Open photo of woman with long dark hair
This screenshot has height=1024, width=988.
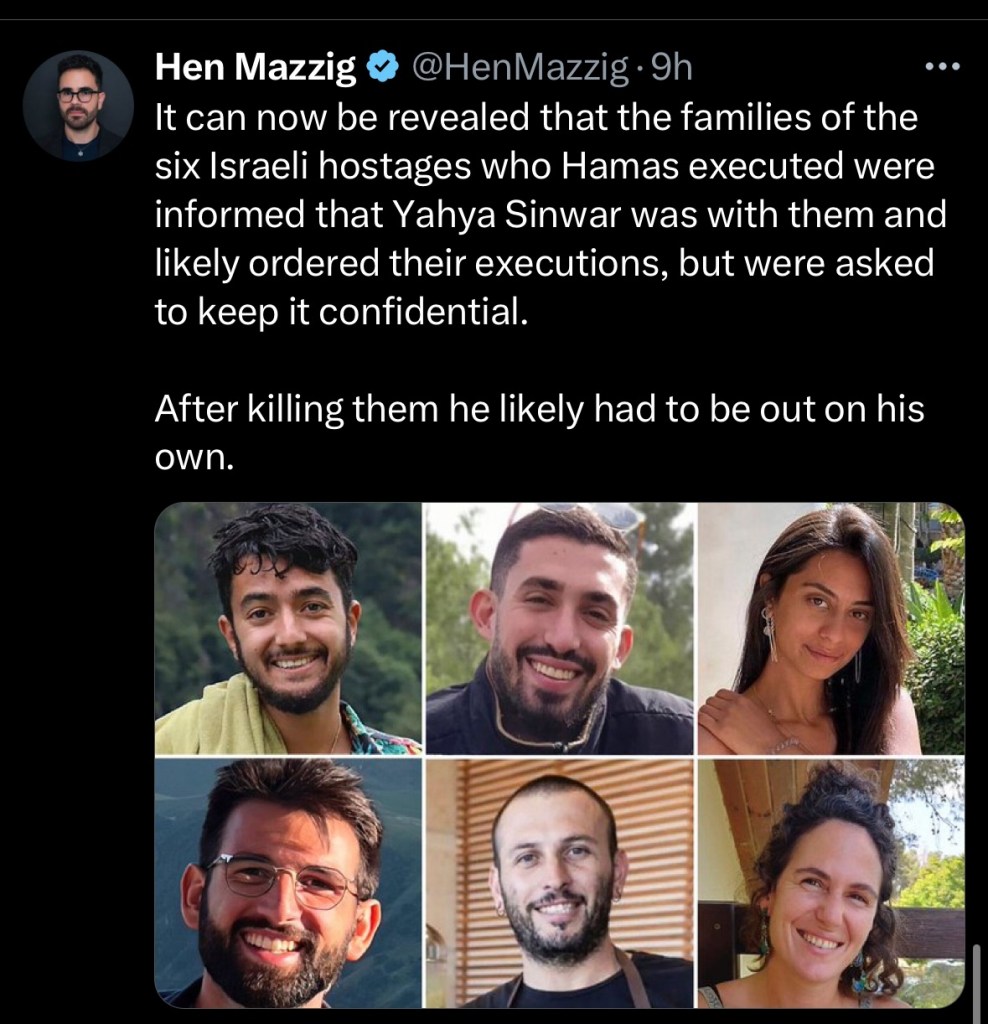pos(830,628)
